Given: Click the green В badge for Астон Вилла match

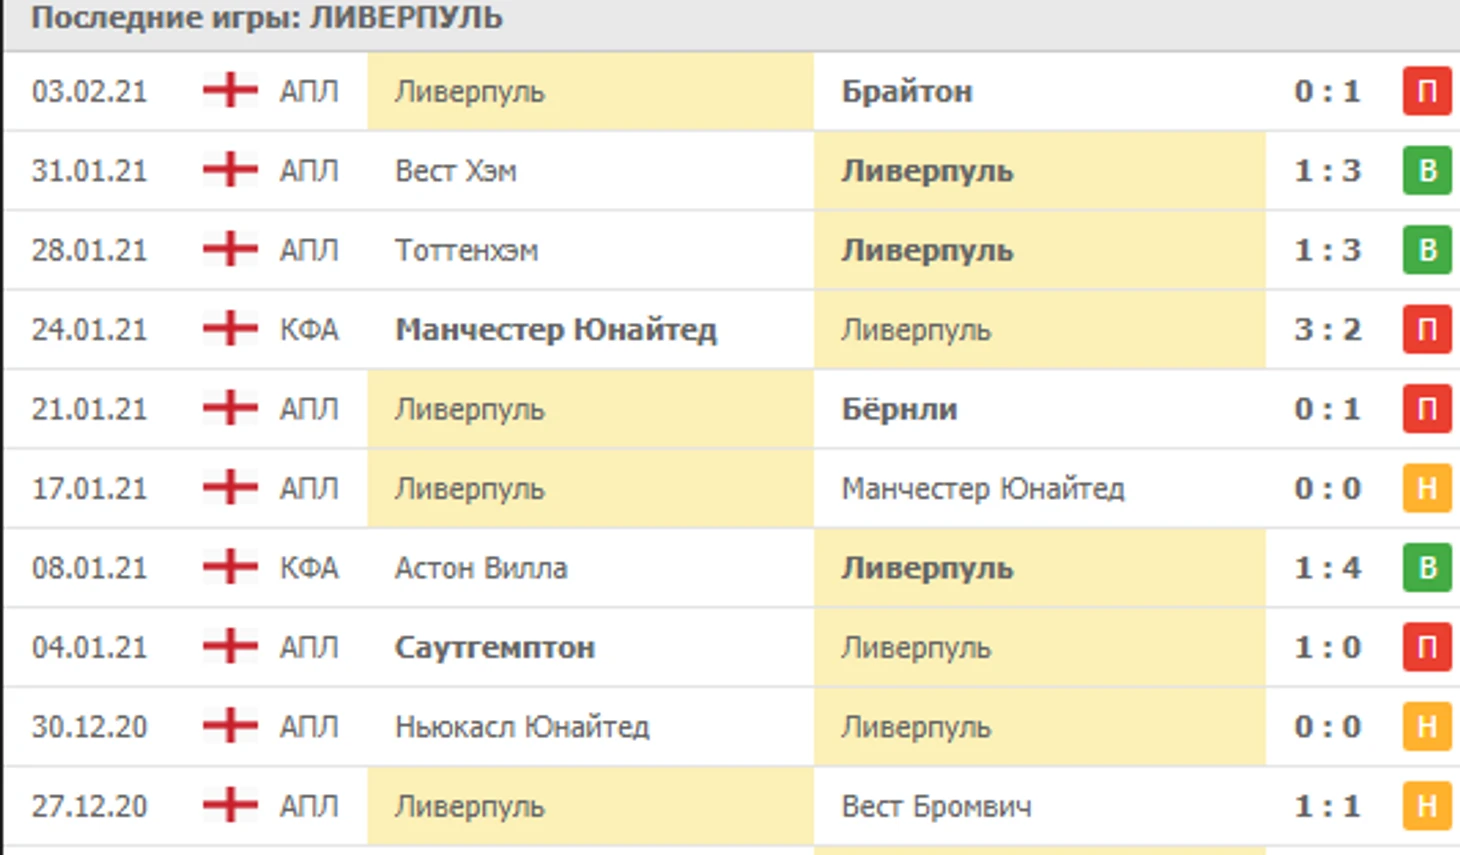Looking at the screenshot, I should 1427,567.
